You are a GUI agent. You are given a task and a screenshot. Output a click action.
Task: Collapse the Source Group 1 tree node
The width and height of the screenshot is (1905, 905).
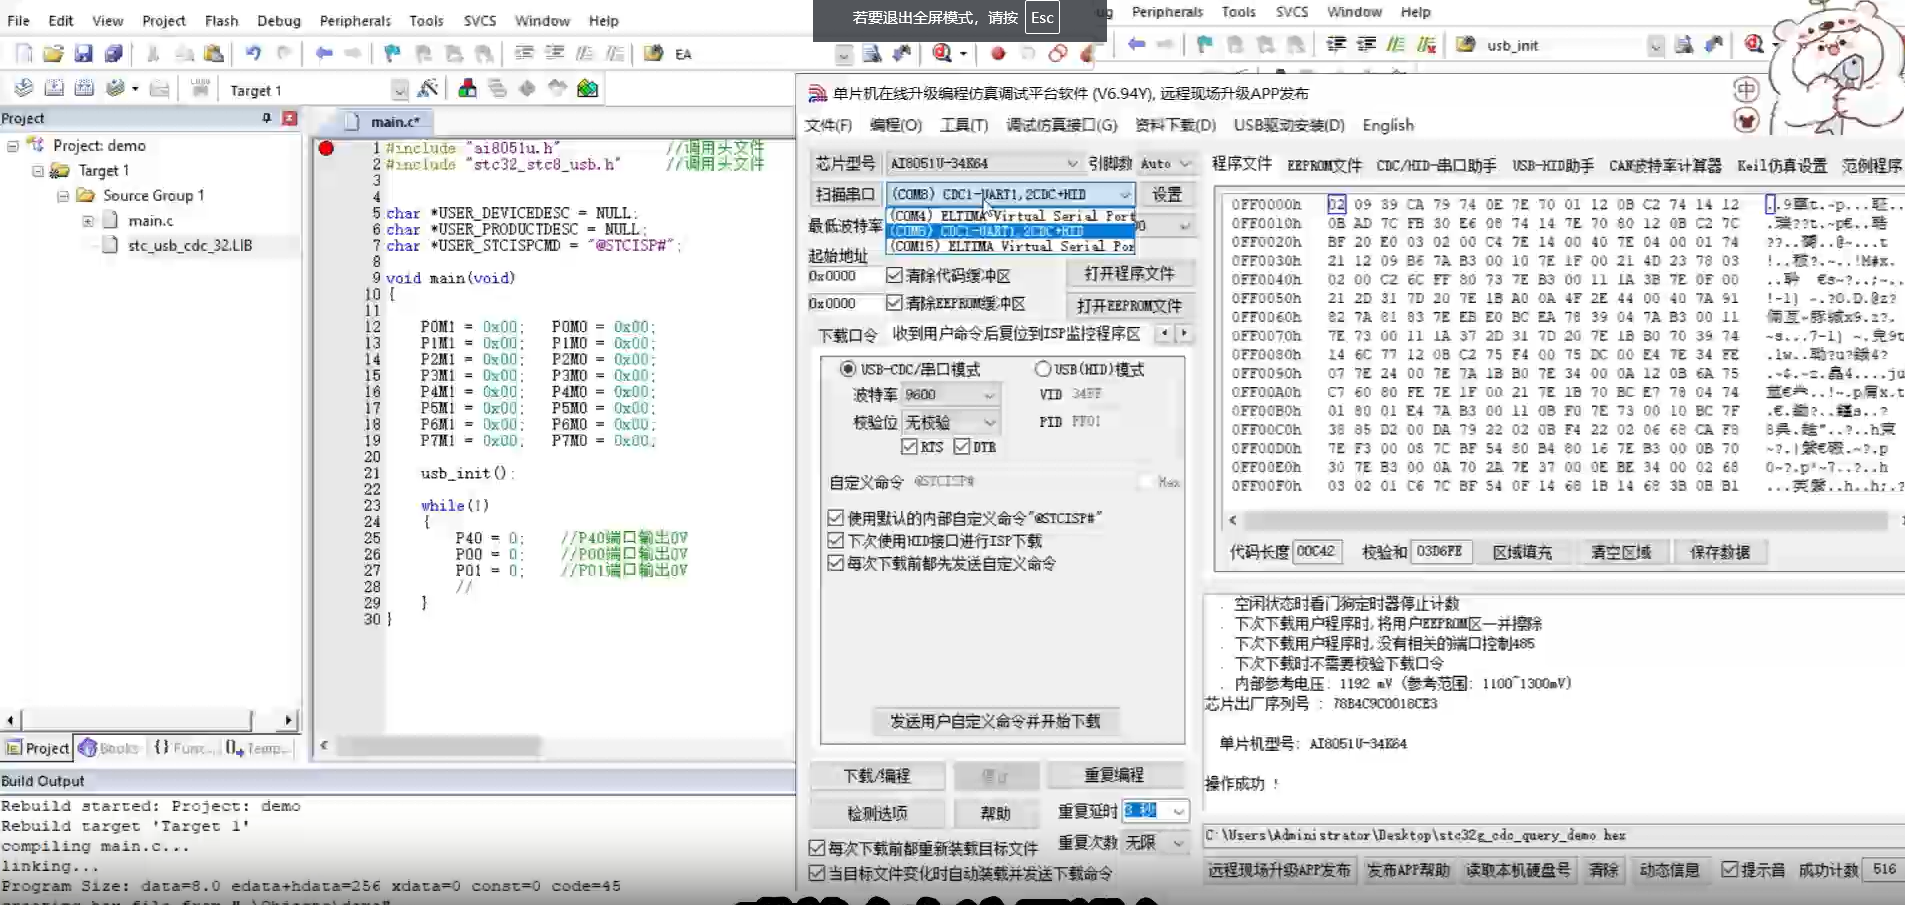pos(63,196)
